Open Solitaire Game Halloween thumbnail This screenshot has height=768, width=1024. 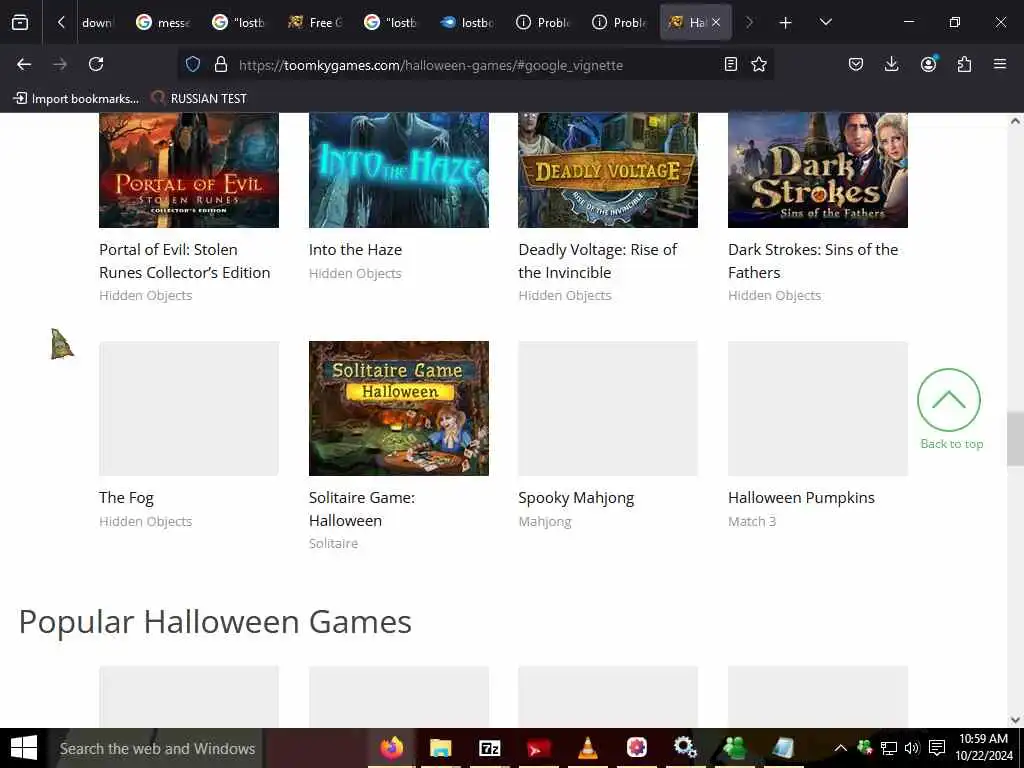tap(398, 408)
